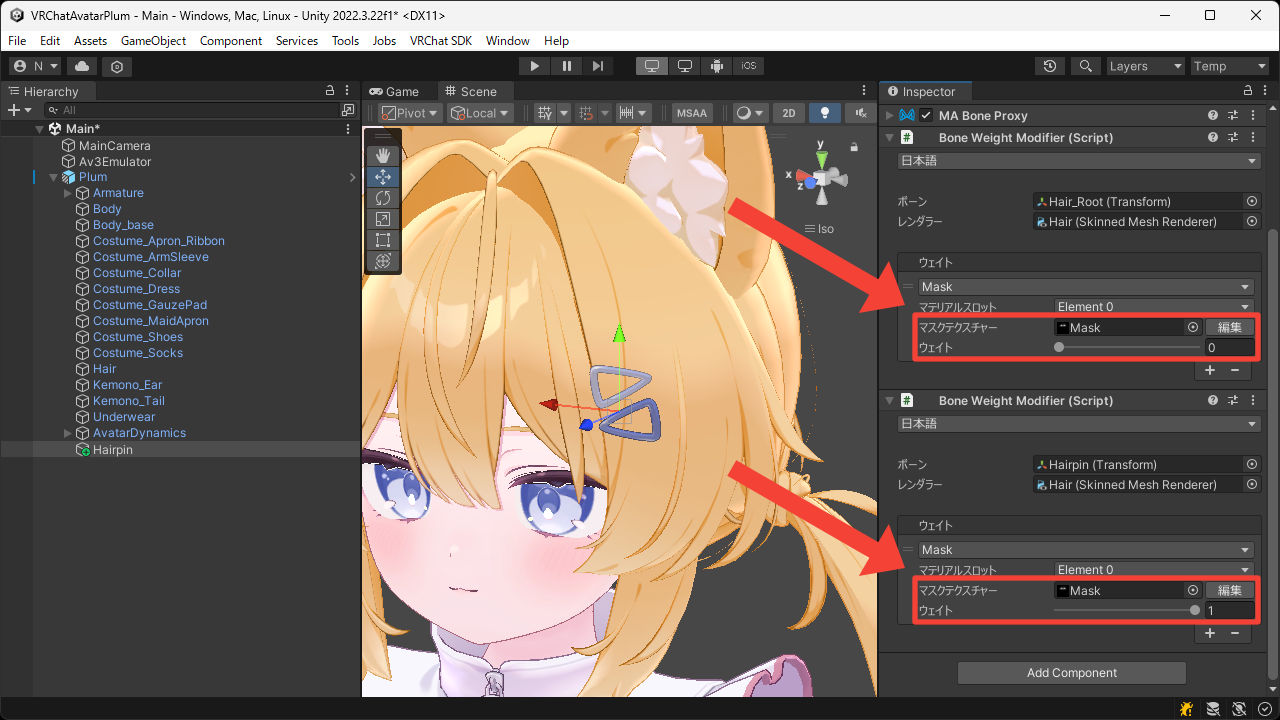The height and width of the screenshot is (720, 1280).
Task: Select Kemono_Ear in the Hierarchy
Action: [x=127, y=385]
